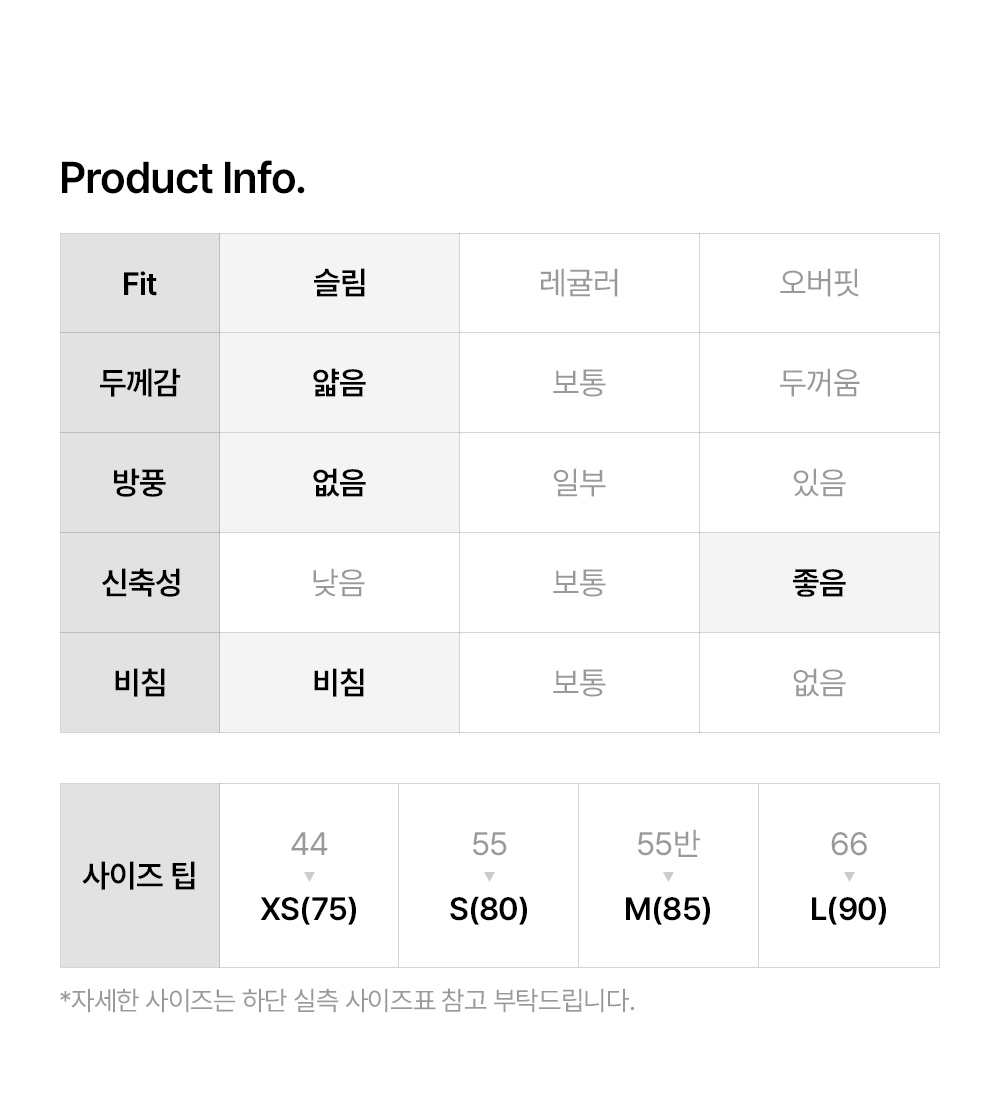This screenshot has width=1000, height=1110.
Task: Pick 없음 in the 비침 row
Action: 819,683
